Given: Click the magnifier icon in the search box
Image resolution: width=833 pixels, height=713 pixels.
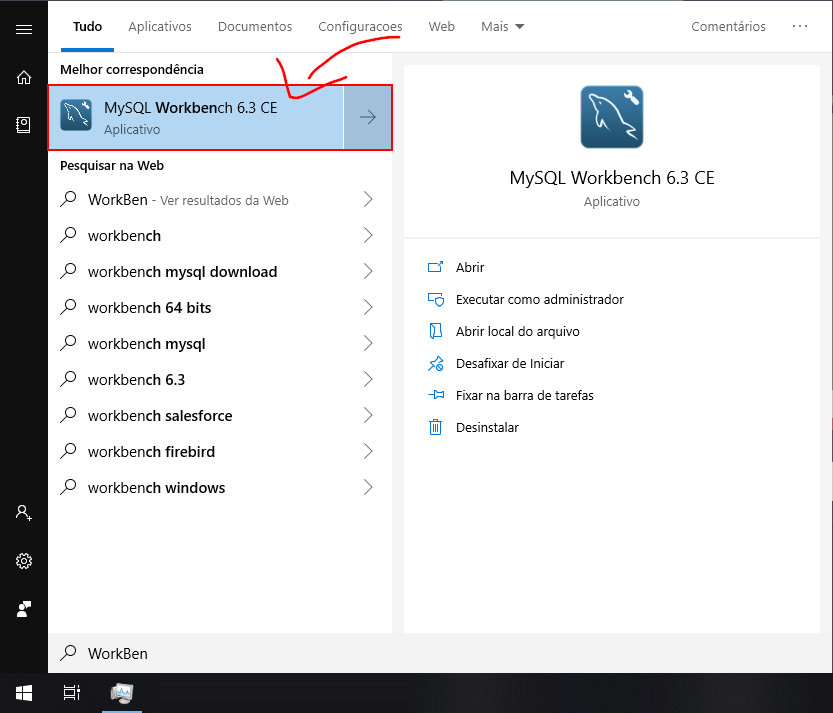Looking at the screenshot, I should 68,652.
